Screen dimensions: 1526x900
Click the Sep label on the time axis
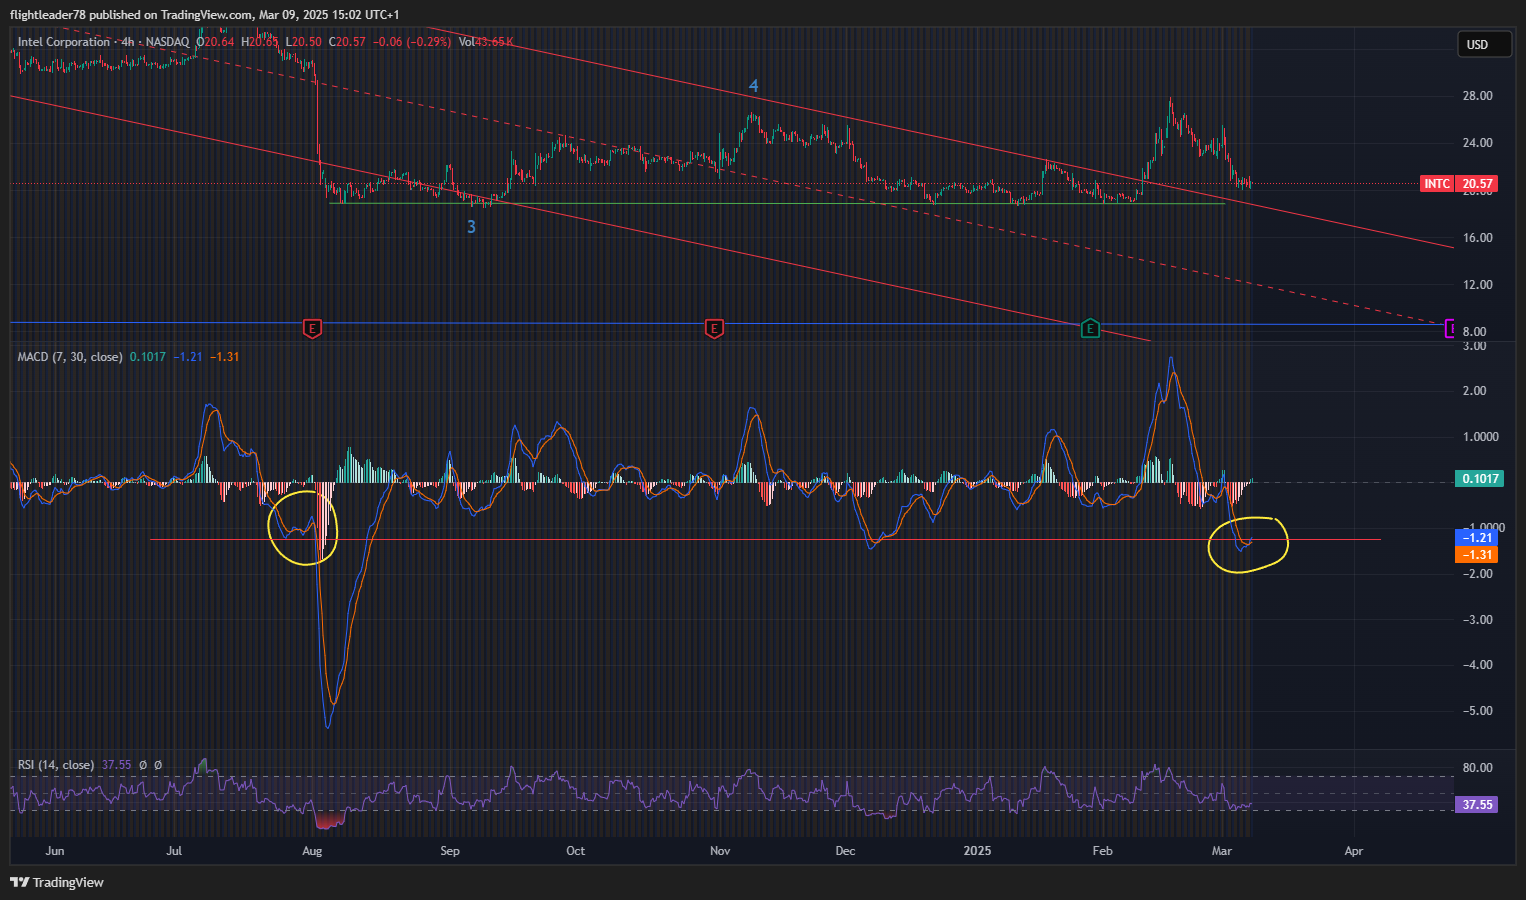tap(450, 851)
